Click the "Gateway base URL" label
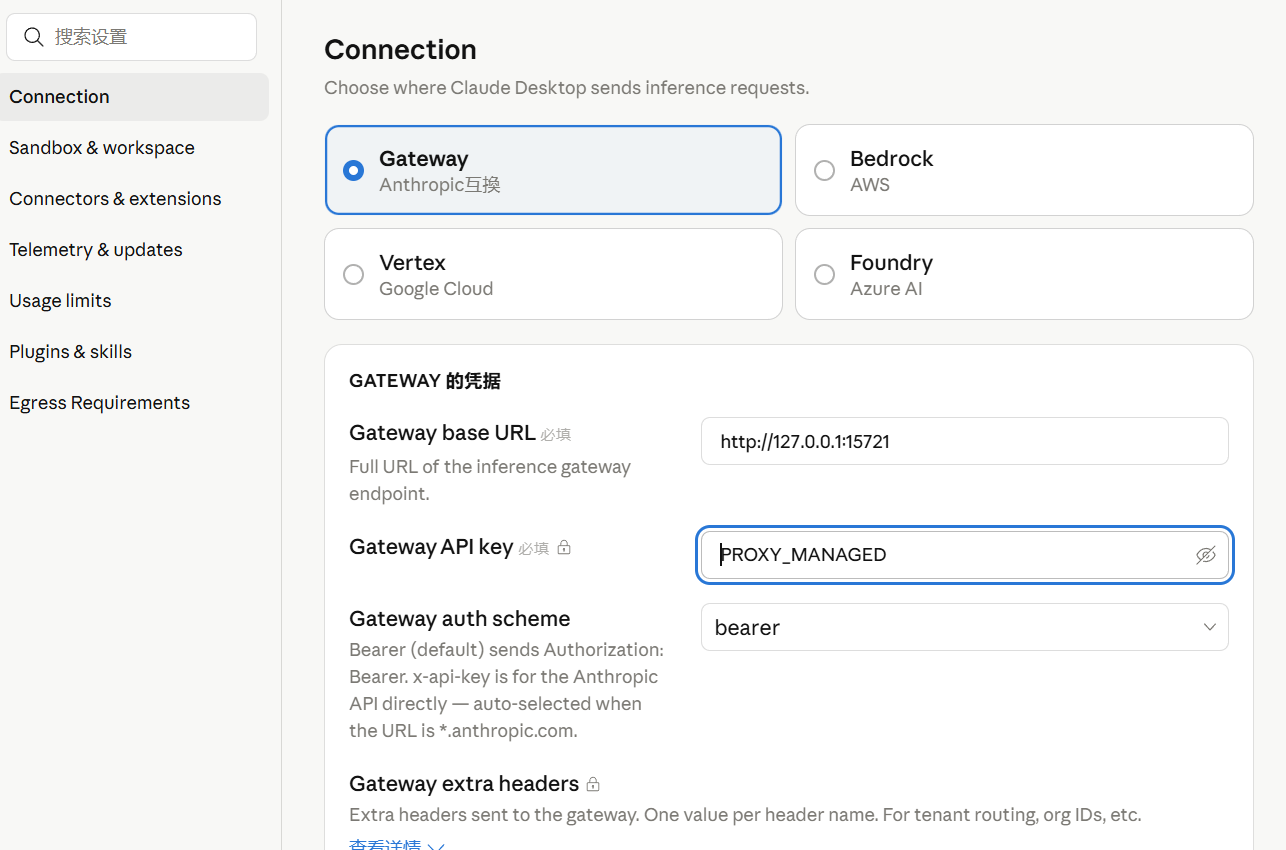This screenshot has height=850, width=1286. pos(442,433)
